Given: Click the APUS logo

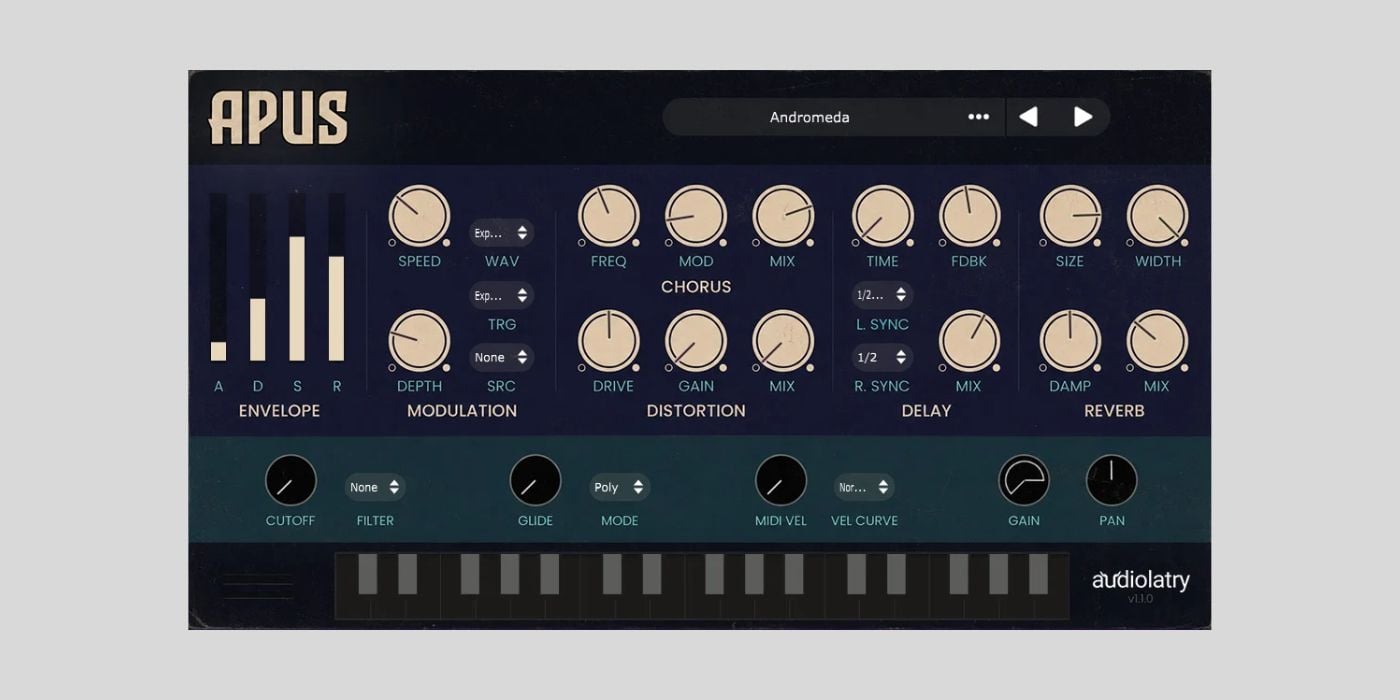Looking at the screenshot, I should coord(278,118).
